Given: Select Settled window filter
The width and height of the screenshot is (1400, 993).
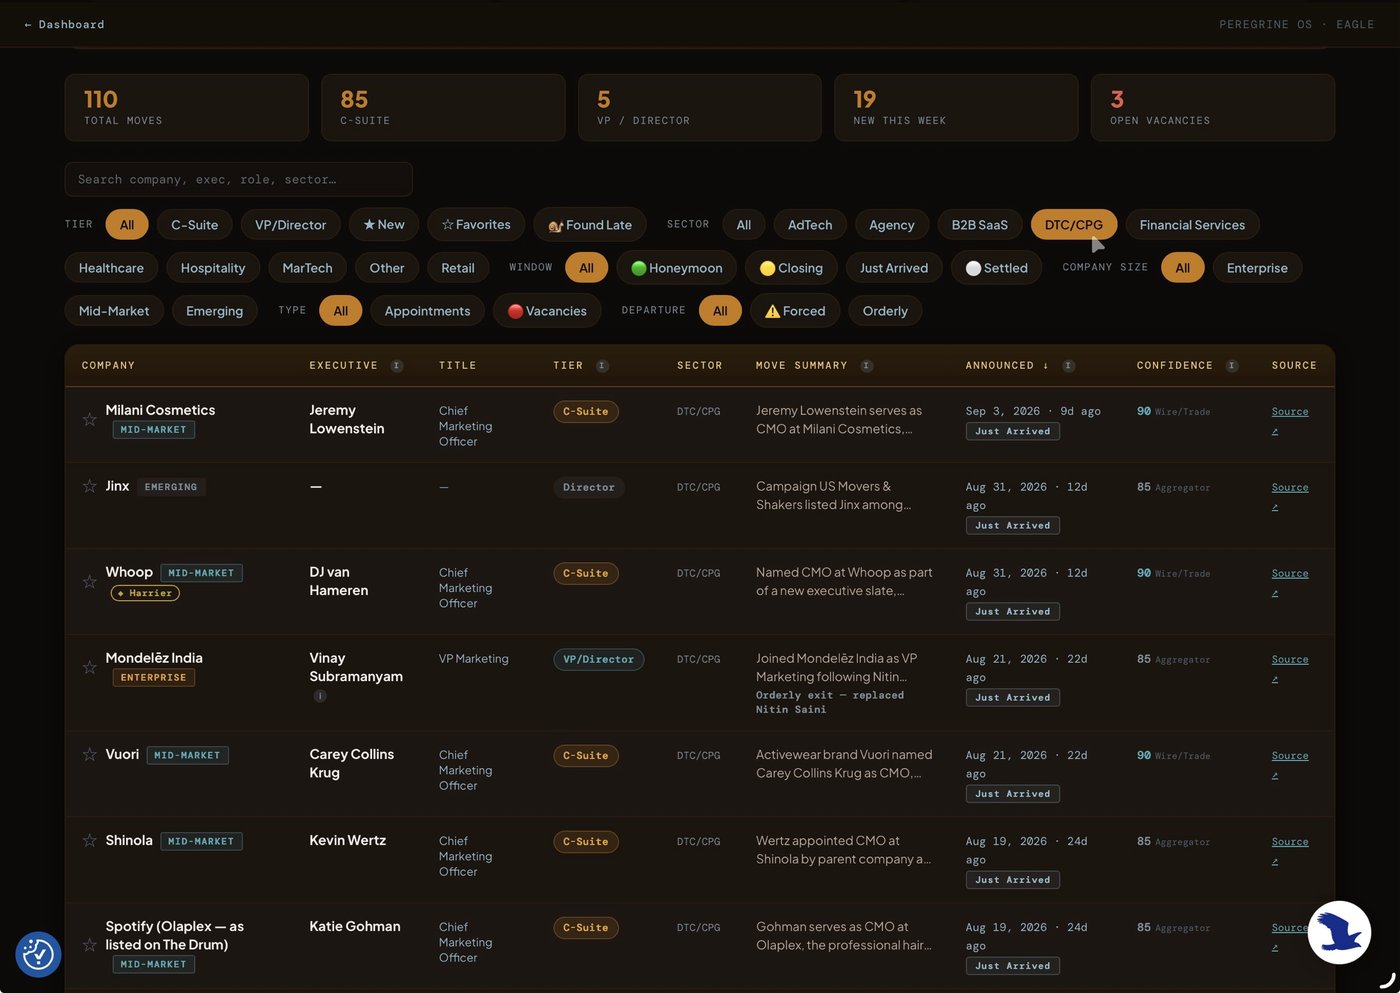Looking at the screenshot, I should tap(996, 268).
